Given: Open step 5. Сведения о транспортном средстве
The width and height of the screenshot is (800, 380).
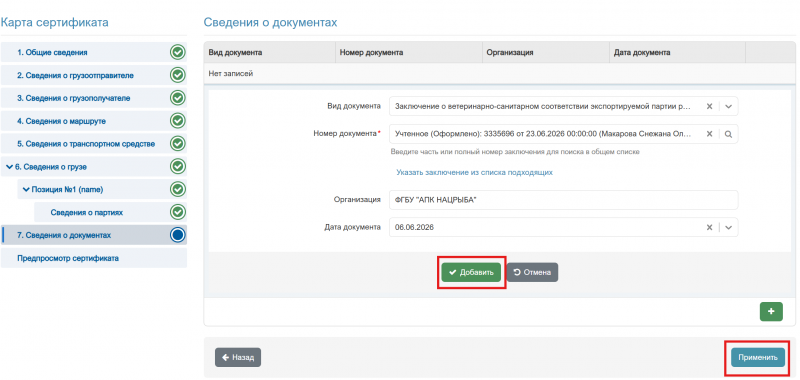Looking at the screenshot, I should (94, 143).
